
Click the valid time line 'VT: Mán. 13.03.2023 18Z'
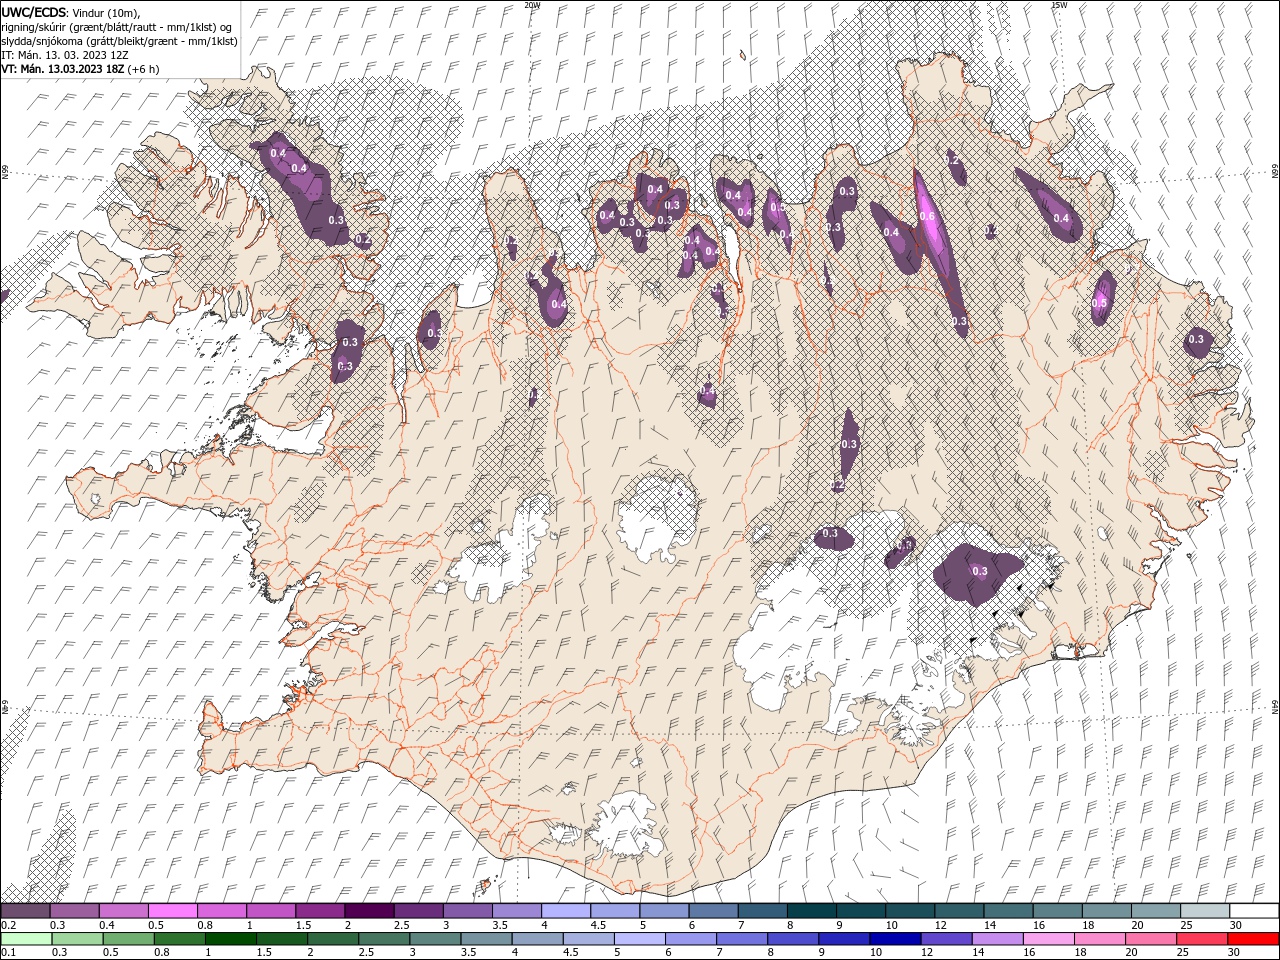coord(63,69)
